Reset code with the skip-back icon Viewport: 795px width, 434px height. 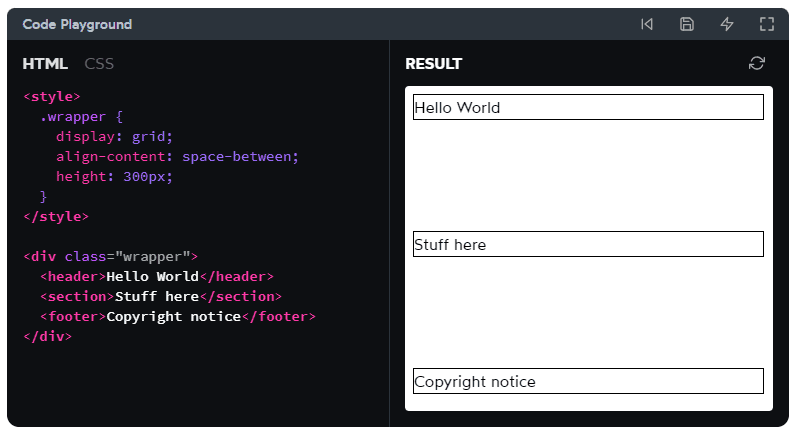coord(647,24)
